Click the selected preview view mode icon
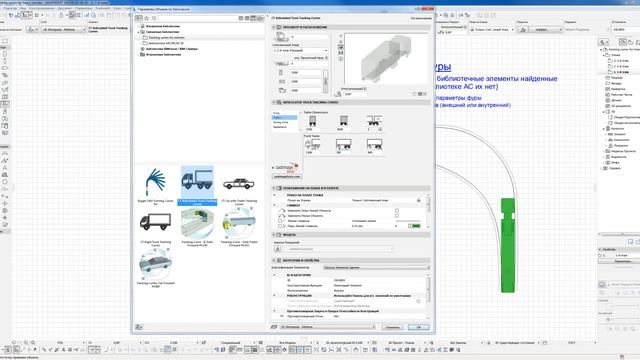This screenshot has width=640, height=360. [x=341, y=47]
